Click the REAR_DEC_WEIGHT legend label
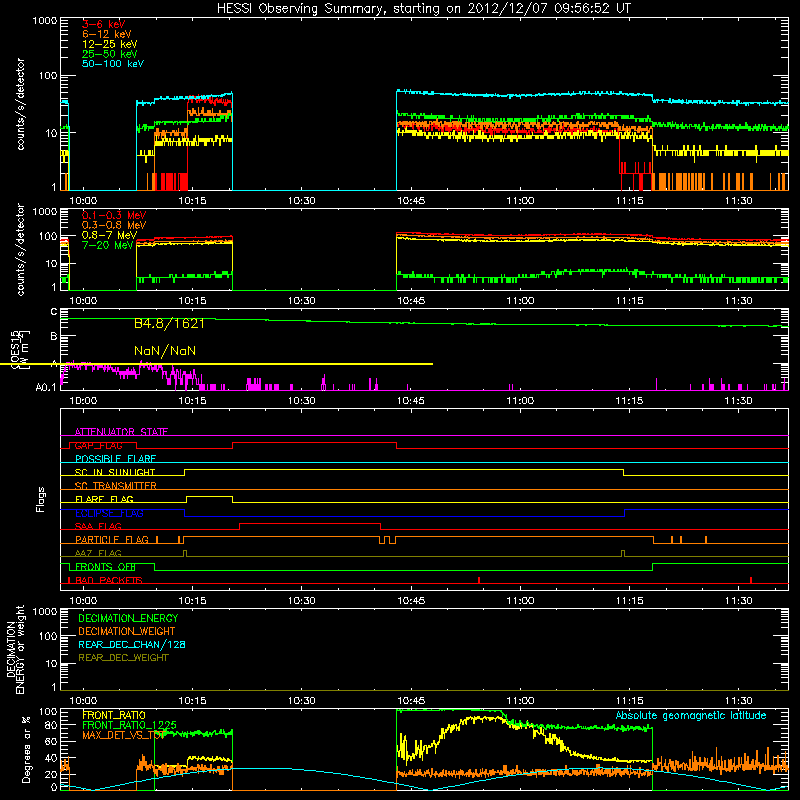This screenshot has width=800, height=800. point(123,658)
